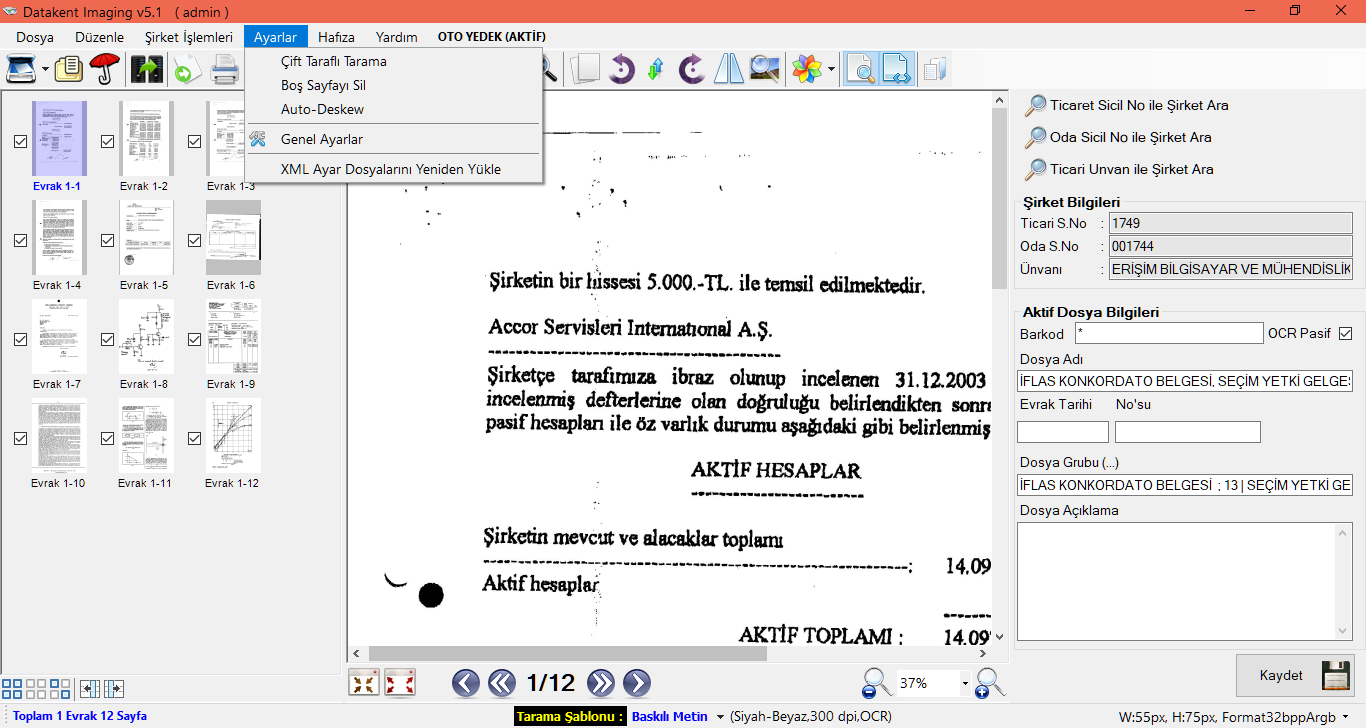Click Ticari Unvan ile Şirket Ara

coord(1131,169)
